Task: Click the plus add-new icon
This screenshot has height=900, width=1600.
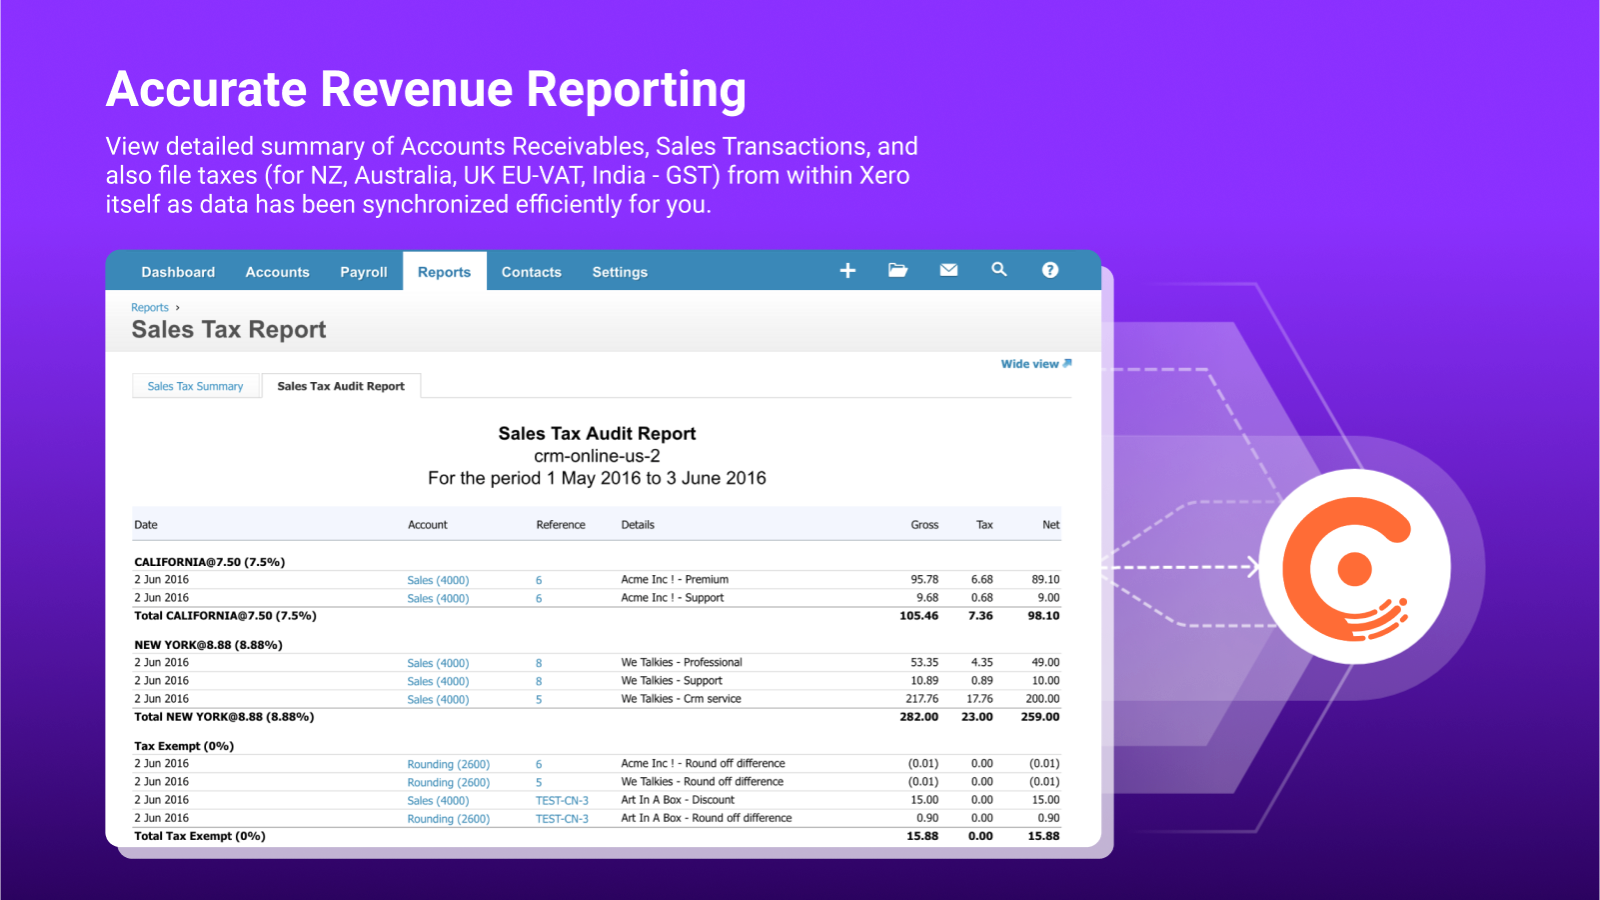Action: (847, 271)
